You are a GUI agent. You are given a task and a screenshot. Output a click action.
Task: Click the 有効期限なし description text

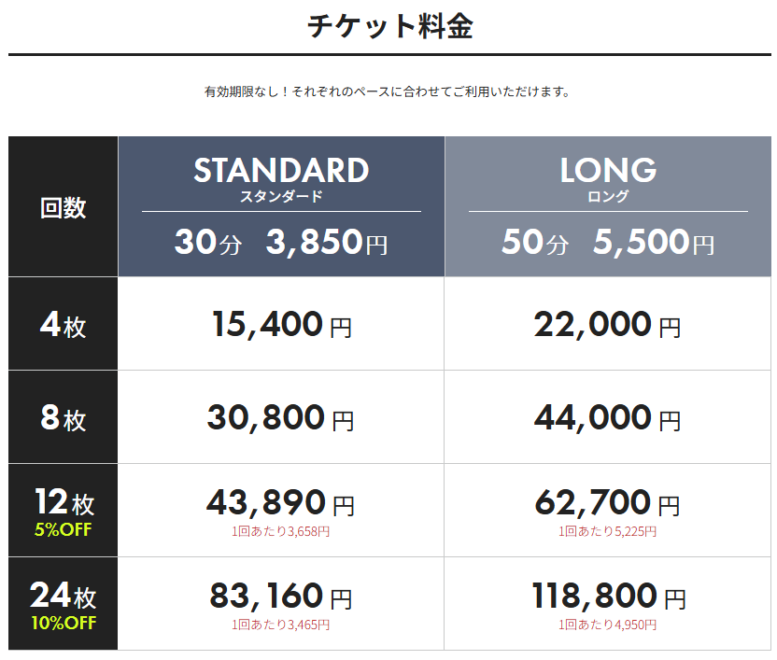(x=387, y=92)
